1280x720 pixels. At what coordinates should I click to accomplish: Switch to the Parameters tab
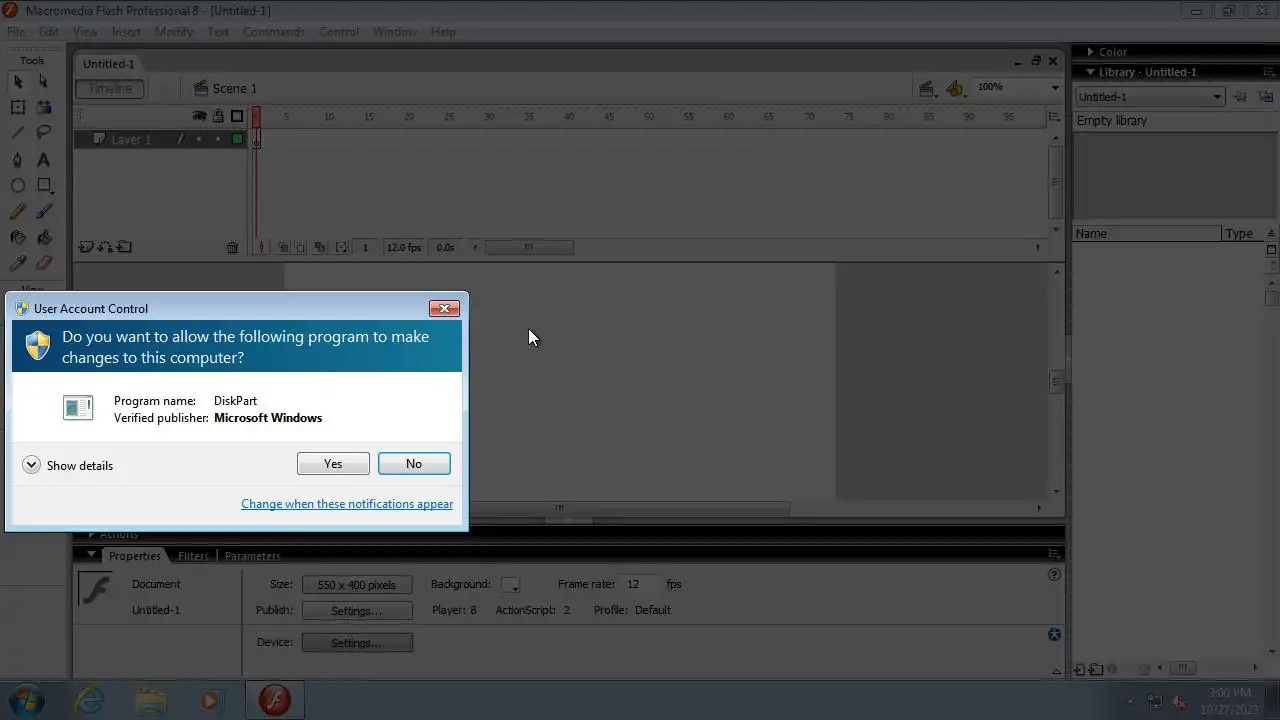tap(253, 556)
